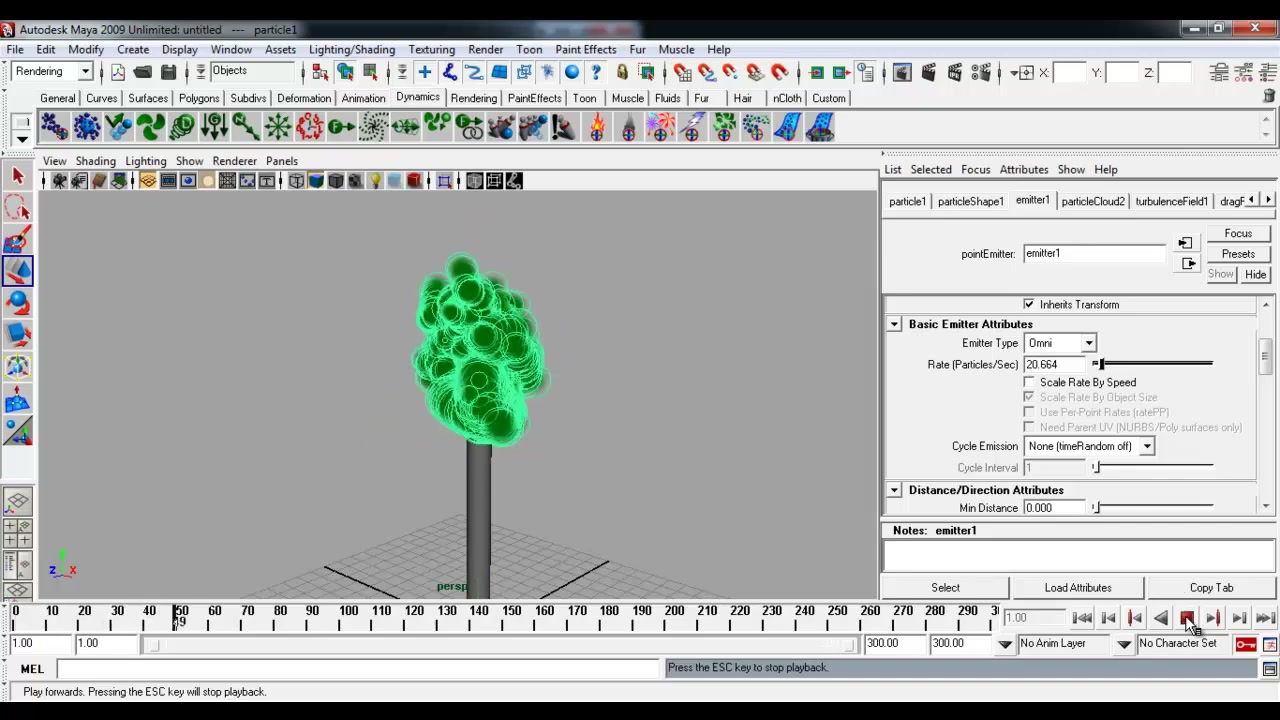Image resolution: width=1280 pixels, height=720 pixels.
Task: Click the Presets button
Action: [1238, 254]
